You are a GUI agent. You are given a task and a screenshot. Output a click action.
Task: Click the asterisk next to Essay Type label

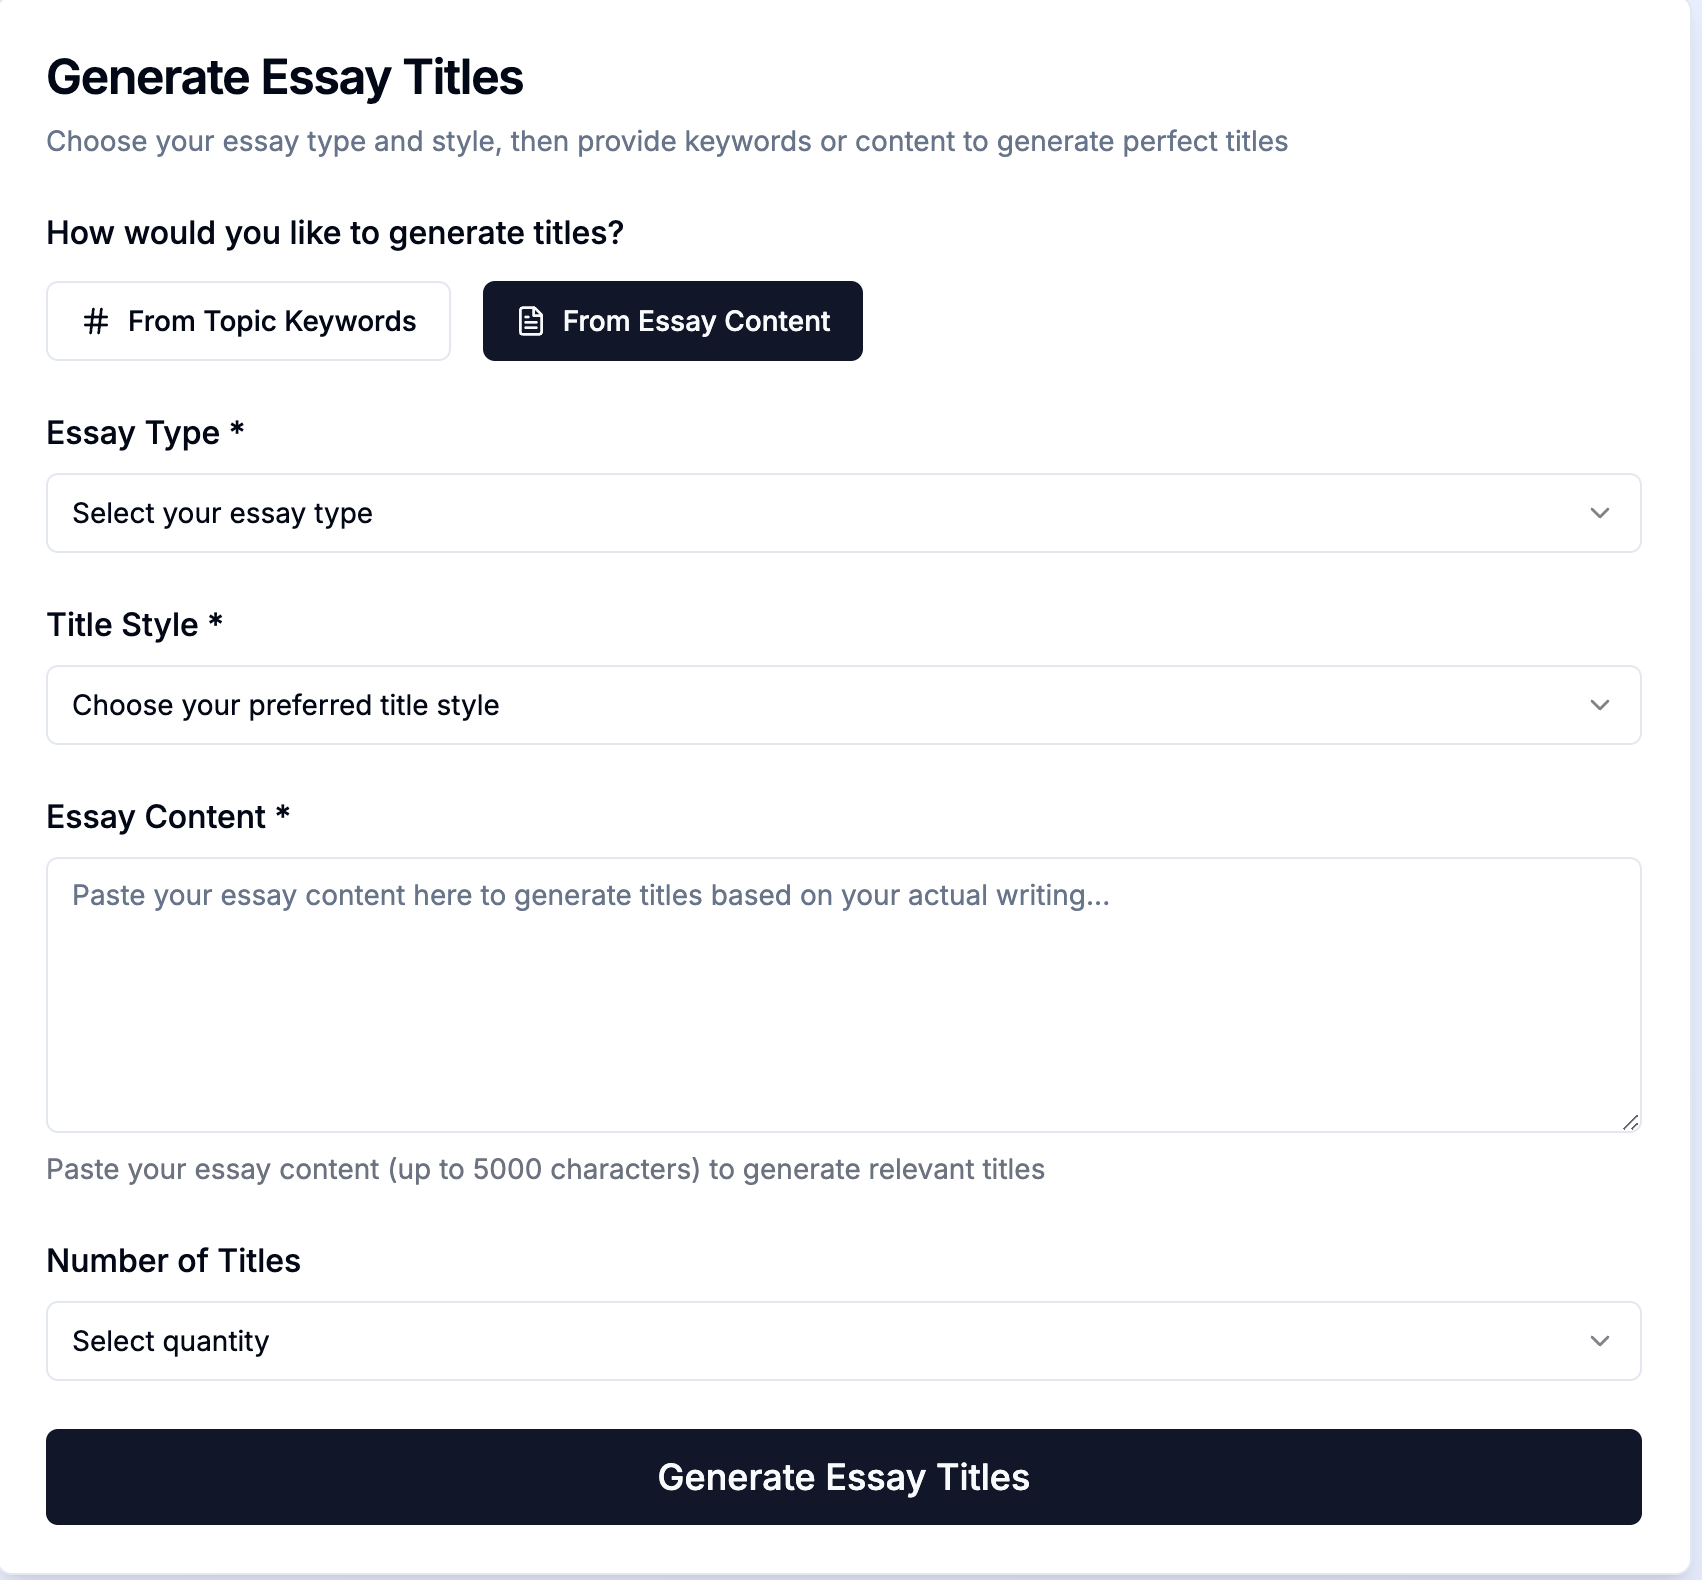click(x=238, y=432)
